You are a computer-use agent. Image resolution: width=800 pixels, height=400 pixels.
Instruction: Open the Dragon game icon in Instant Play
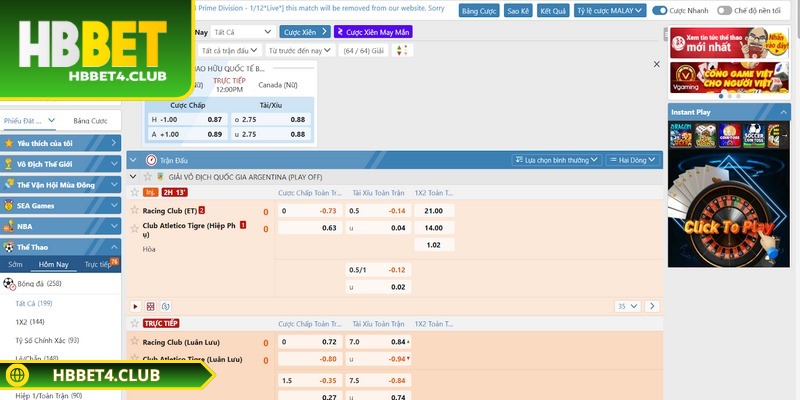point(681,136)
